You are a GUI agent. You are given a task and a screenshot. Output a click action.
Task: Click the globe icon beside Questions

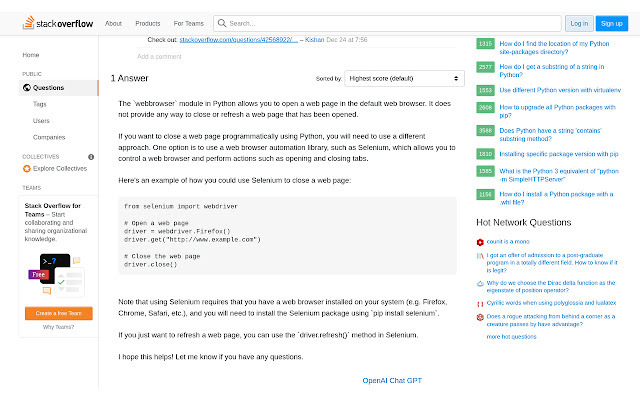pos(26,88)
